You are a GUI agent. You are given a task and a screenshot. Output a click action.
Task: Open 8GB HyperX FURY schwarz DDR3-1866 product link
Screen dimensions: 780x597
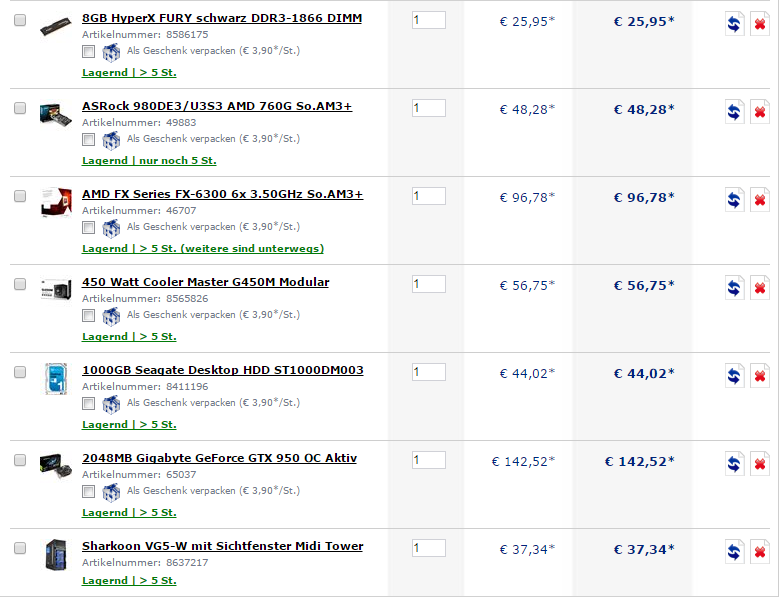pyautogui.click(x=222, y=18)
